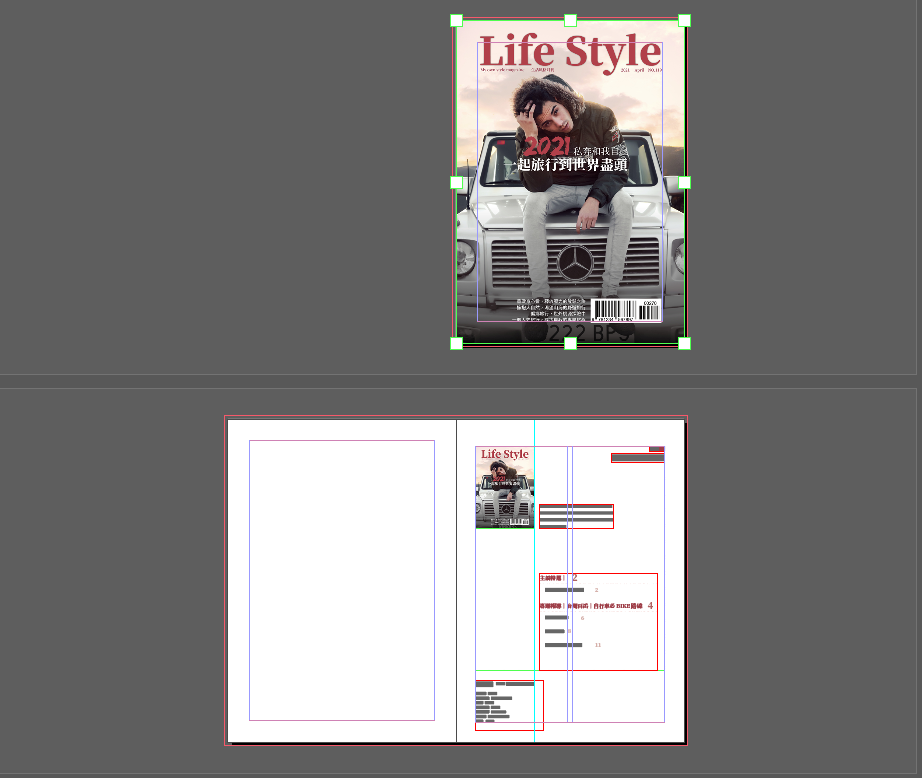Click the greeked text frame beside the thumbnail

pyautogui.click(x=576, y=516)
